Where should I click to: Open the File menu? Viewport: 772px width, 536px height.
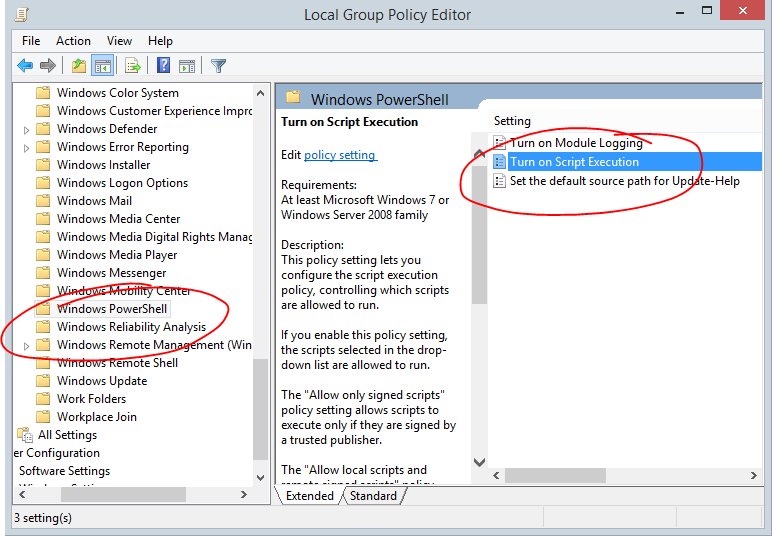[x=31, y=41]
